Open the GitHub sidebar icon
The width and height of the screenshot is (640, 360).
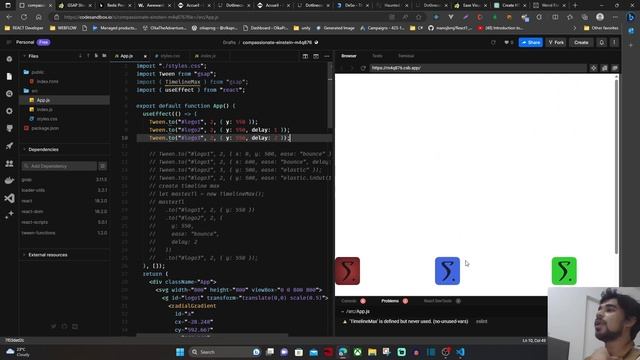click(x=9, y=128)
